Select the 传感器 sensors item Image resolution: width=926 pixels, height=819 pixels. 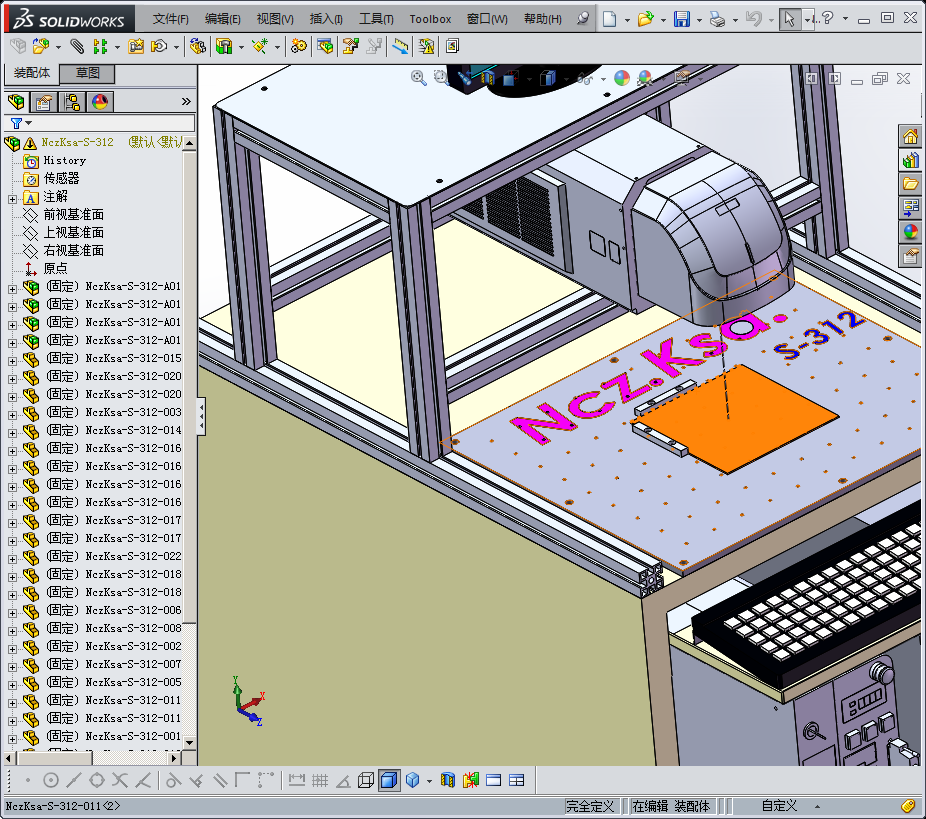[x=61, y=178]
